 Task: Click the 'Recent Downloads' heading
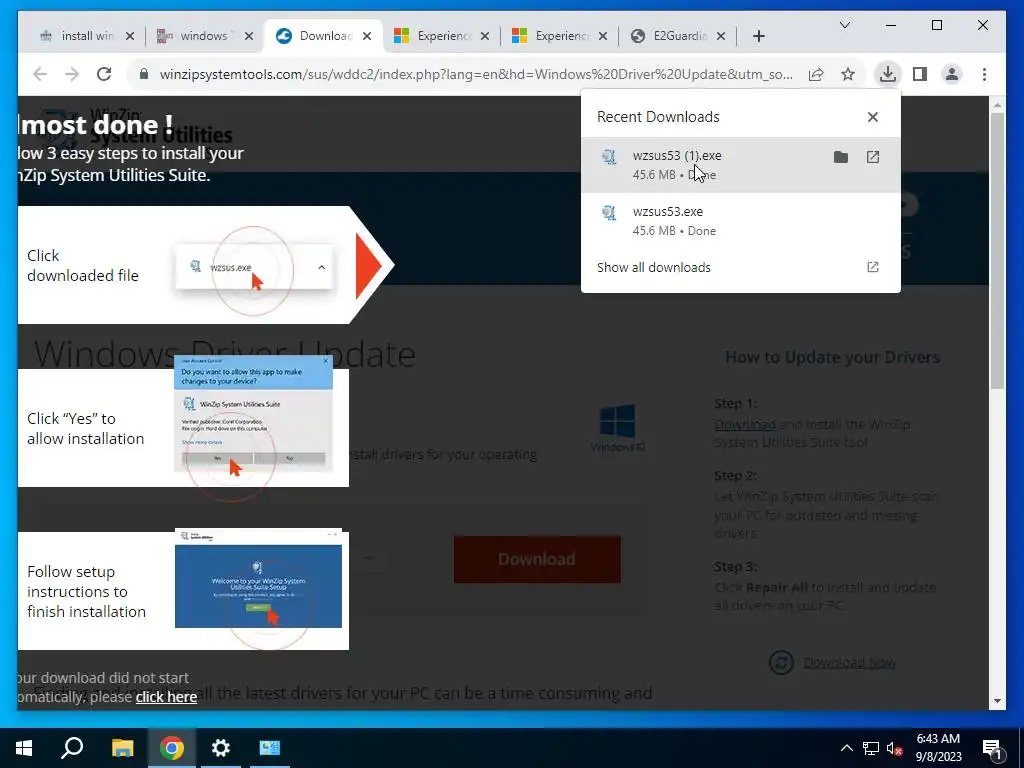click(658, 117)
